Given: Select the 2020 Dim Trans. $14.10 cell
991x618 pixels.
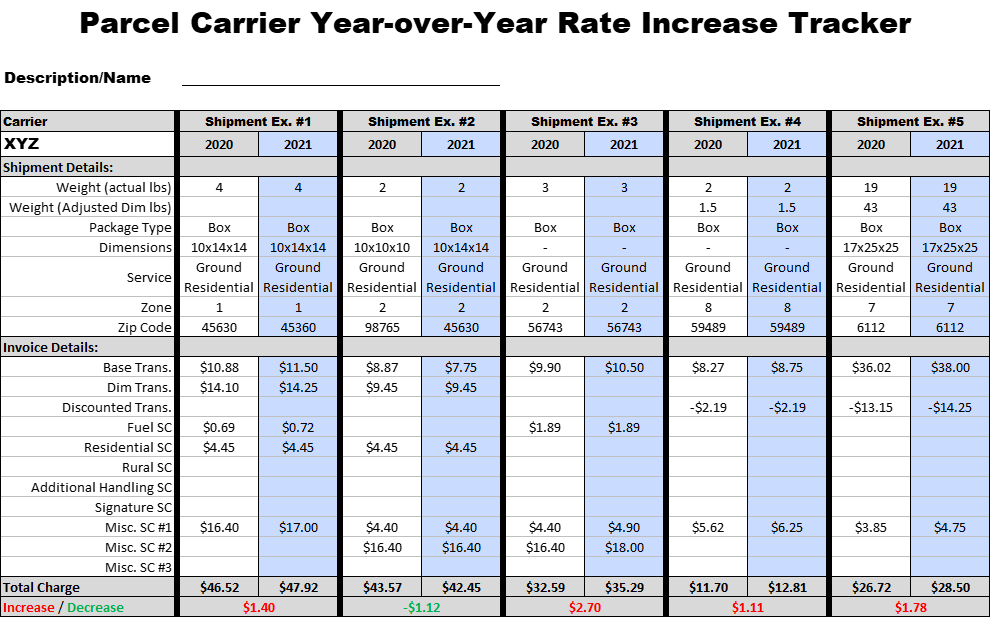Looking at the screenshot, I should tap(219, 387).
